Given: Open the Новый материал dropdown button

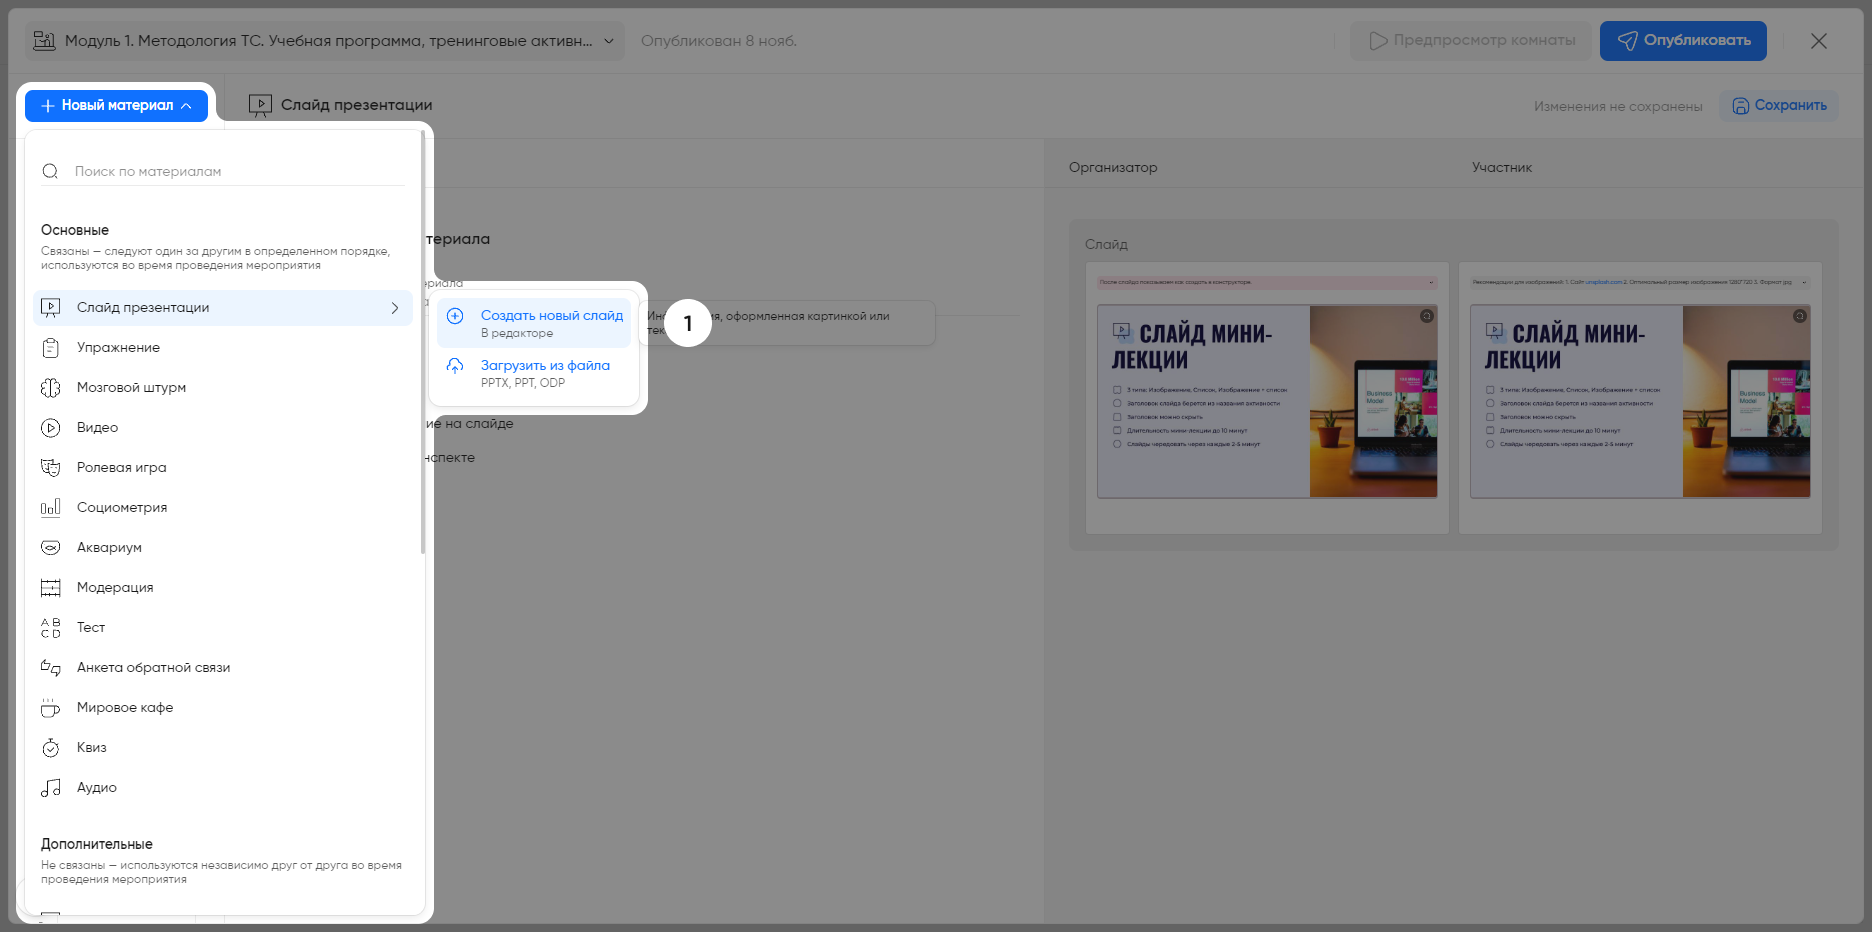Looking at the screenshot, I should (x=116, y=105).
